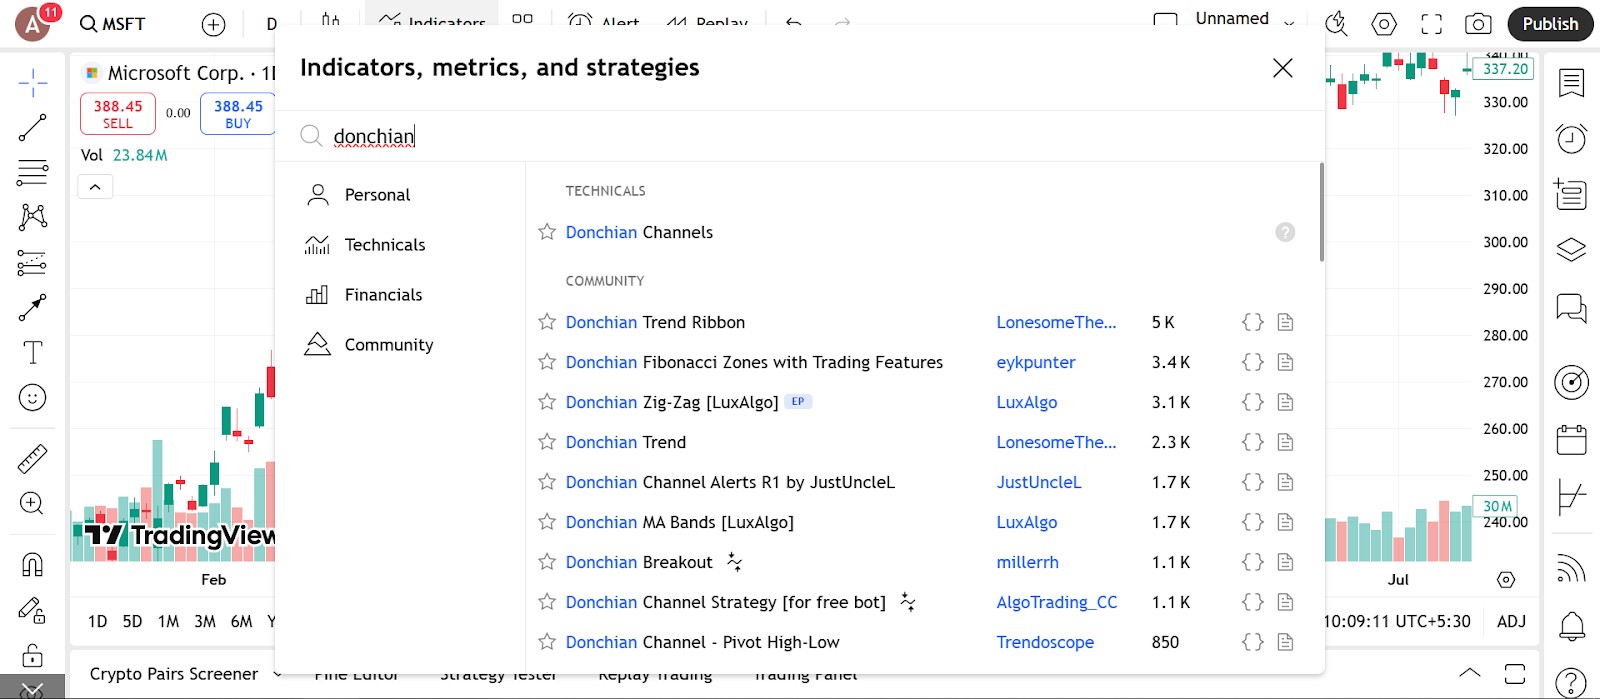Favorite Donchian Trend Ribbon star
Viewport: 1600px width, 699px height.
(x=547, y=322)
